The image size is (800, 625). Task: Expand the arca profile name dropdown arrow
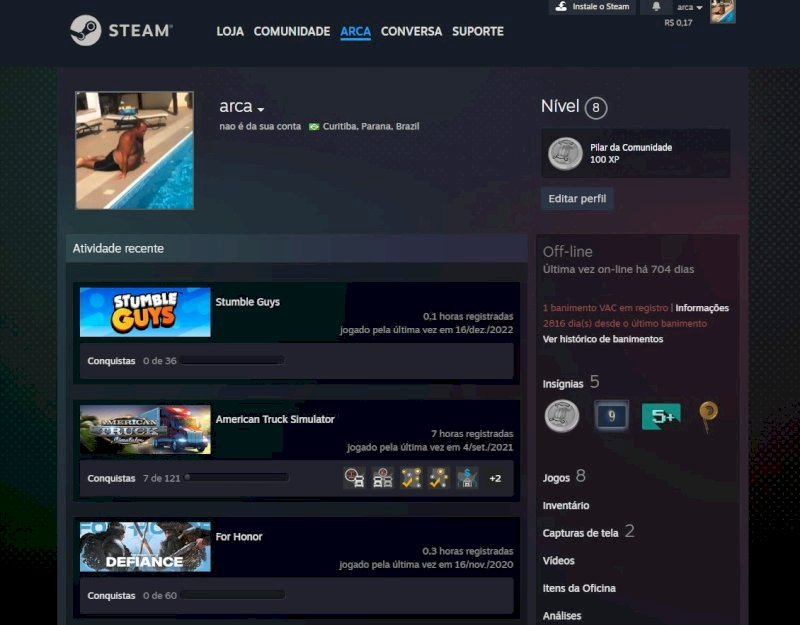pos(261,109)
